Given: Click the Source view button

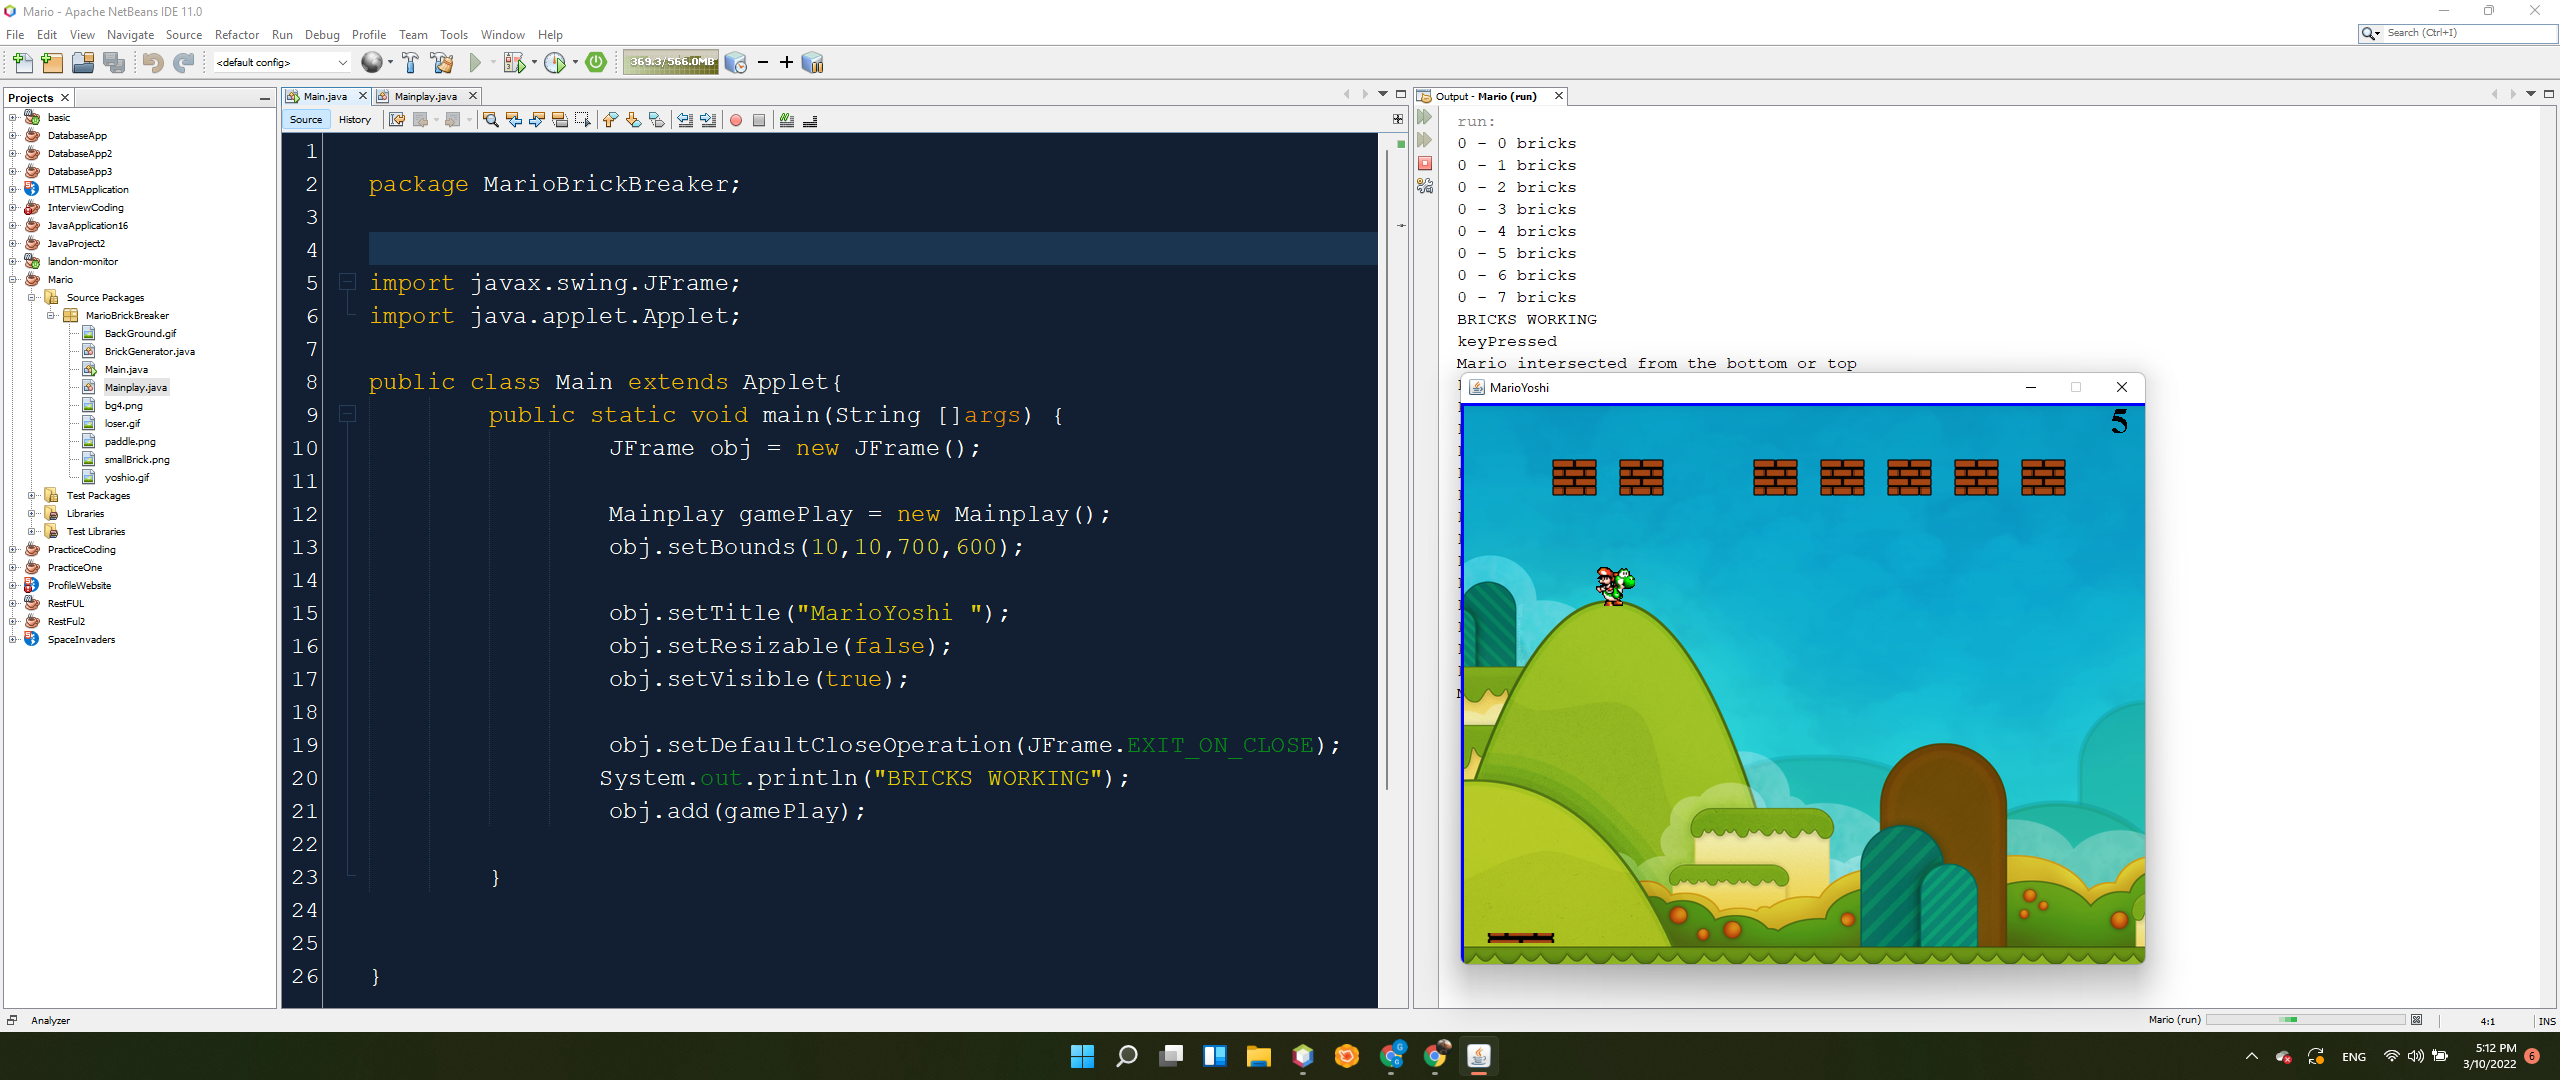Looking at the screenshot, I should (306, 120).
